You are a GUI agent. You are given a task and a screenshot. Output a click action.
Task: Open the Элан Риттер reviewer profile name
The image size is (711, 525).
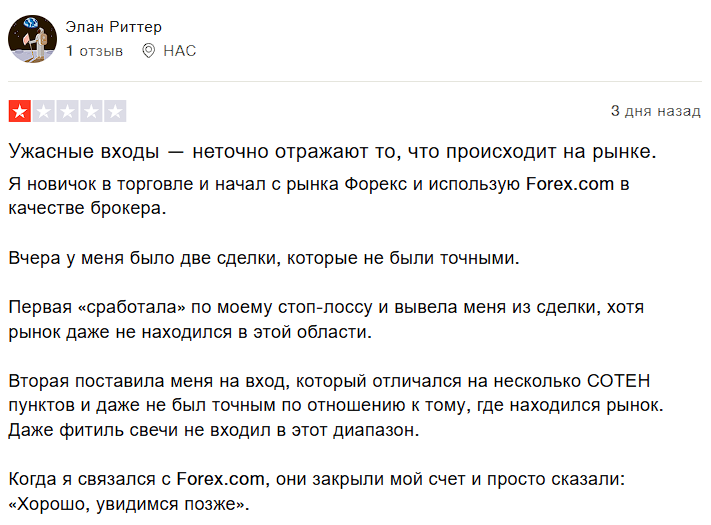(x=113, y=27)
